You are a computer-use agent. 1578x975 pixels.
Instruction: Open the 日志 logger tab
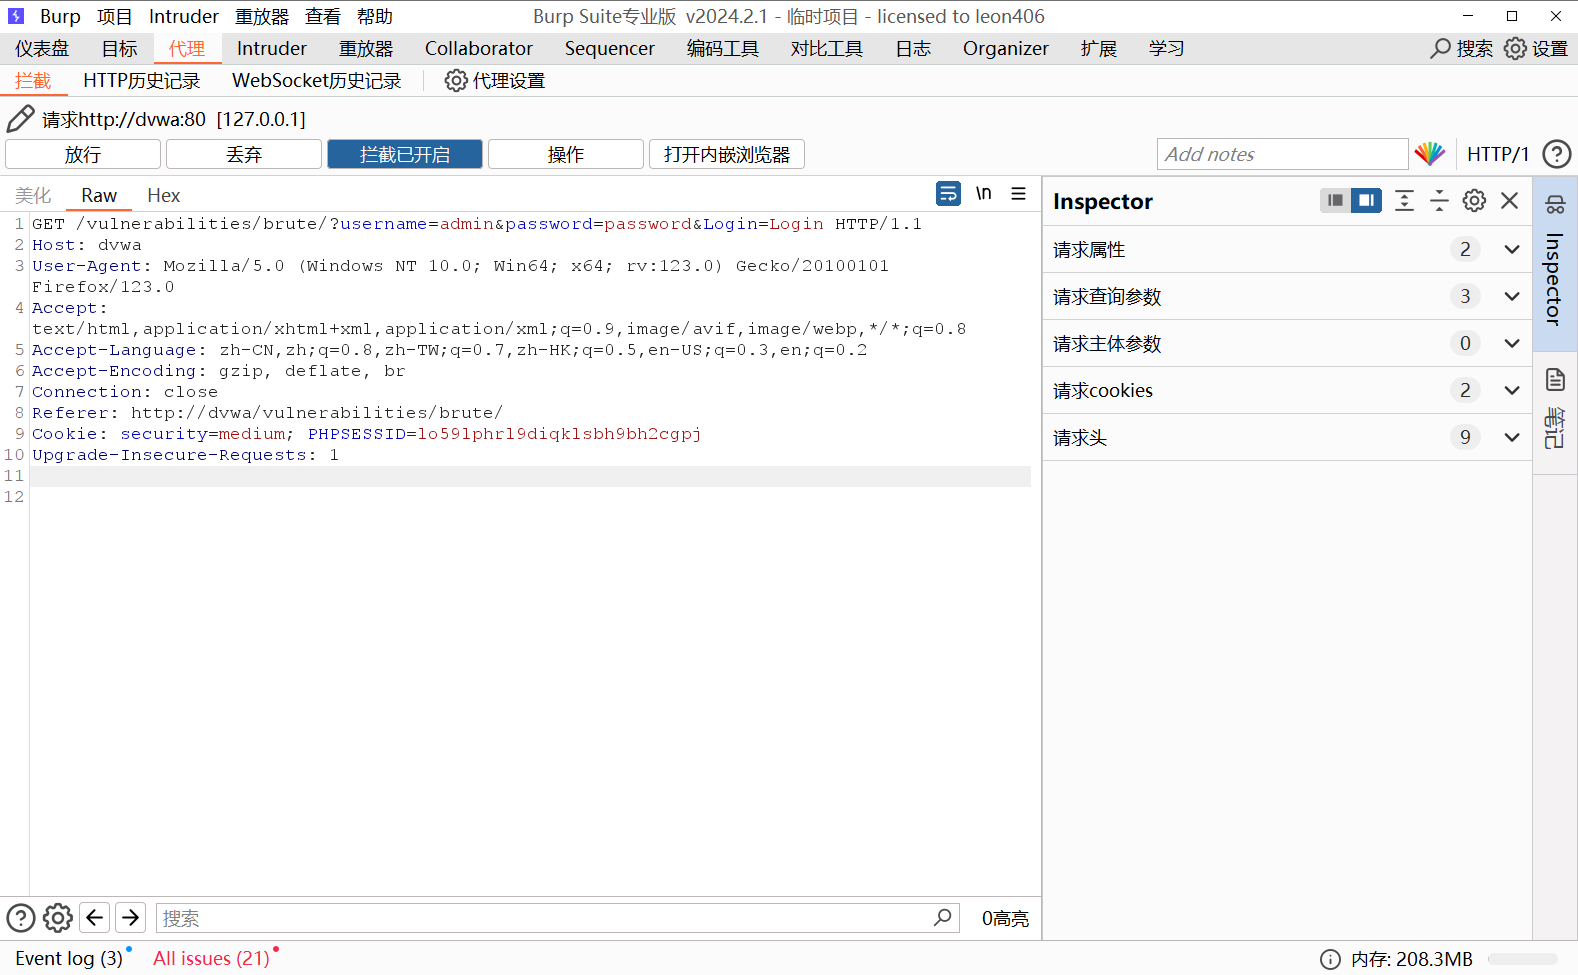click(x=913, y=48)
